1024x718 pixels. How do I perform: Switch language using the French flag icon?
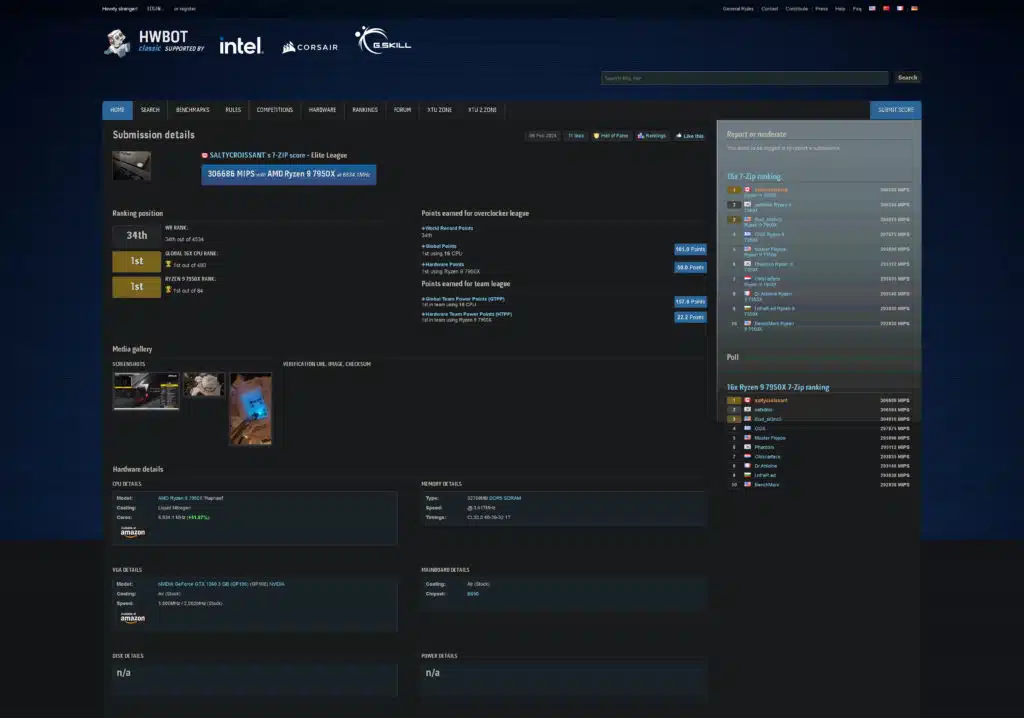tap(900, 8)
